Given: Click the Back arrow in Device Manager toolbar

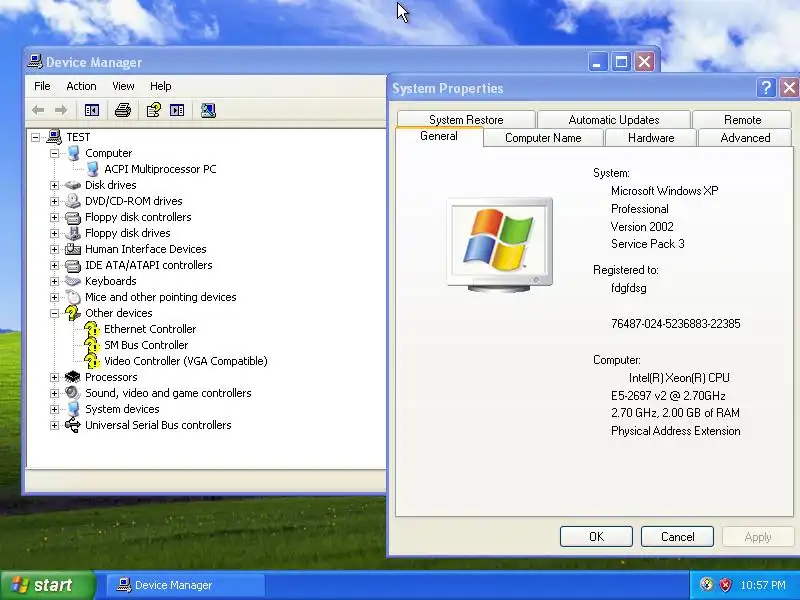Looking at the screenshot, I should [38, 110].
